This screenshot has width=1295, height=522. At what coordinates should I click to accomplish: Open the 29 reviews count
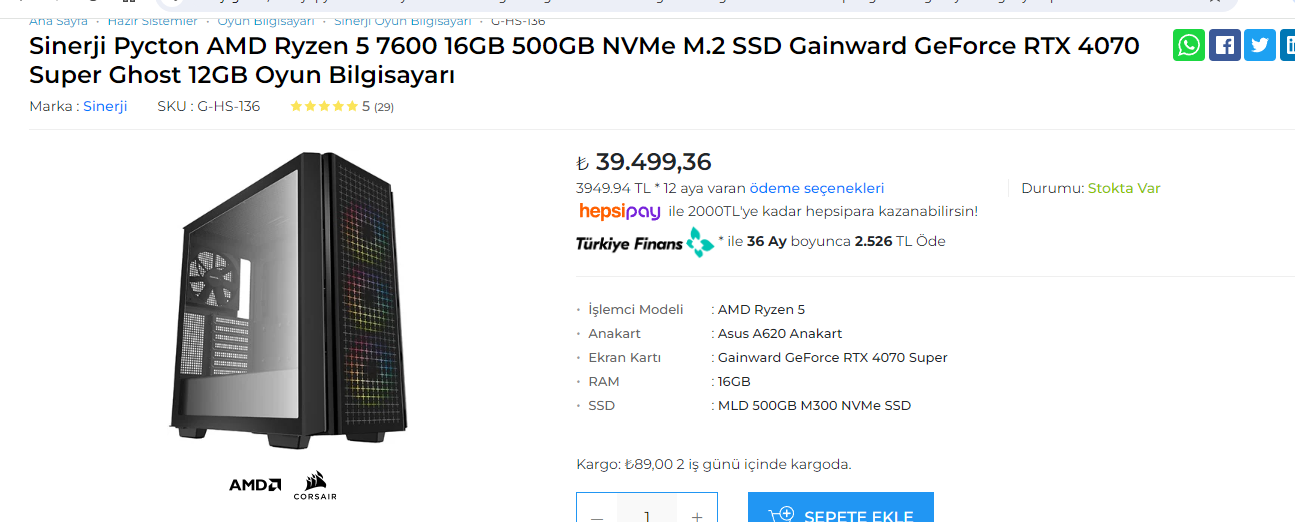[x=384, y=107]
